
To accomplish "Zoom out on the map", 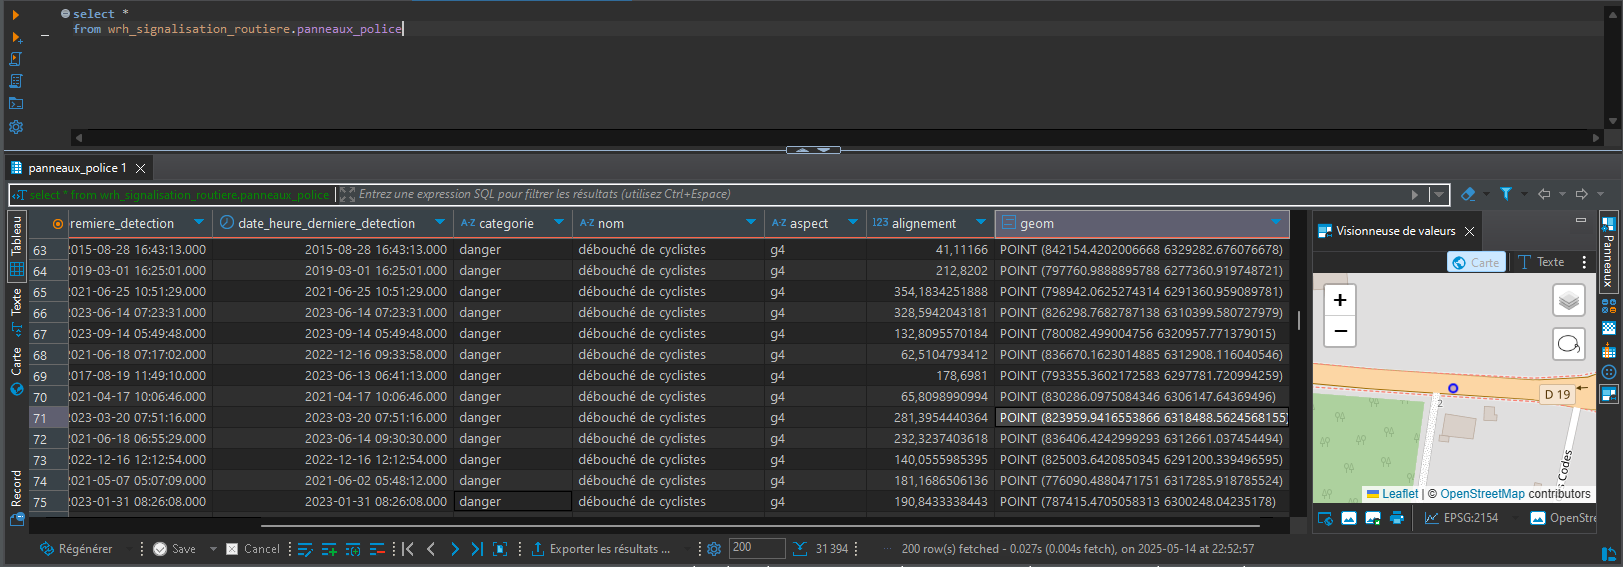I will pos(1340,331).
